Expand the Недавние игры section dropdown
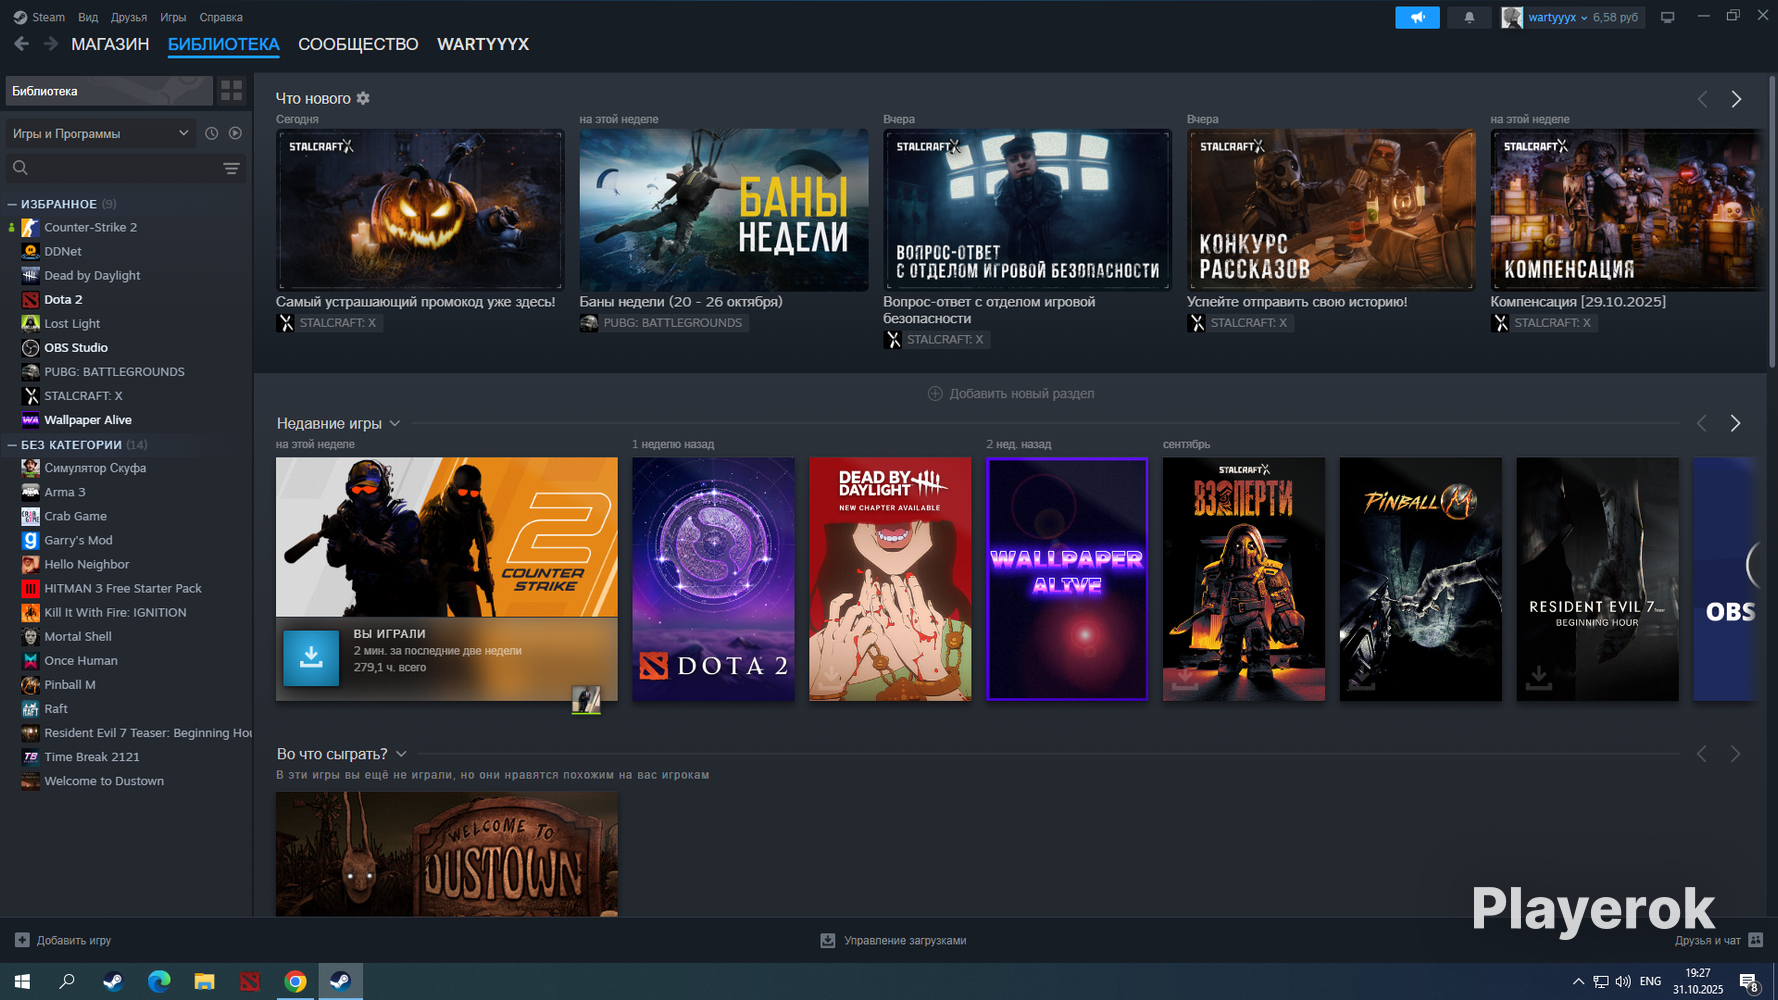 coord(395,424)
